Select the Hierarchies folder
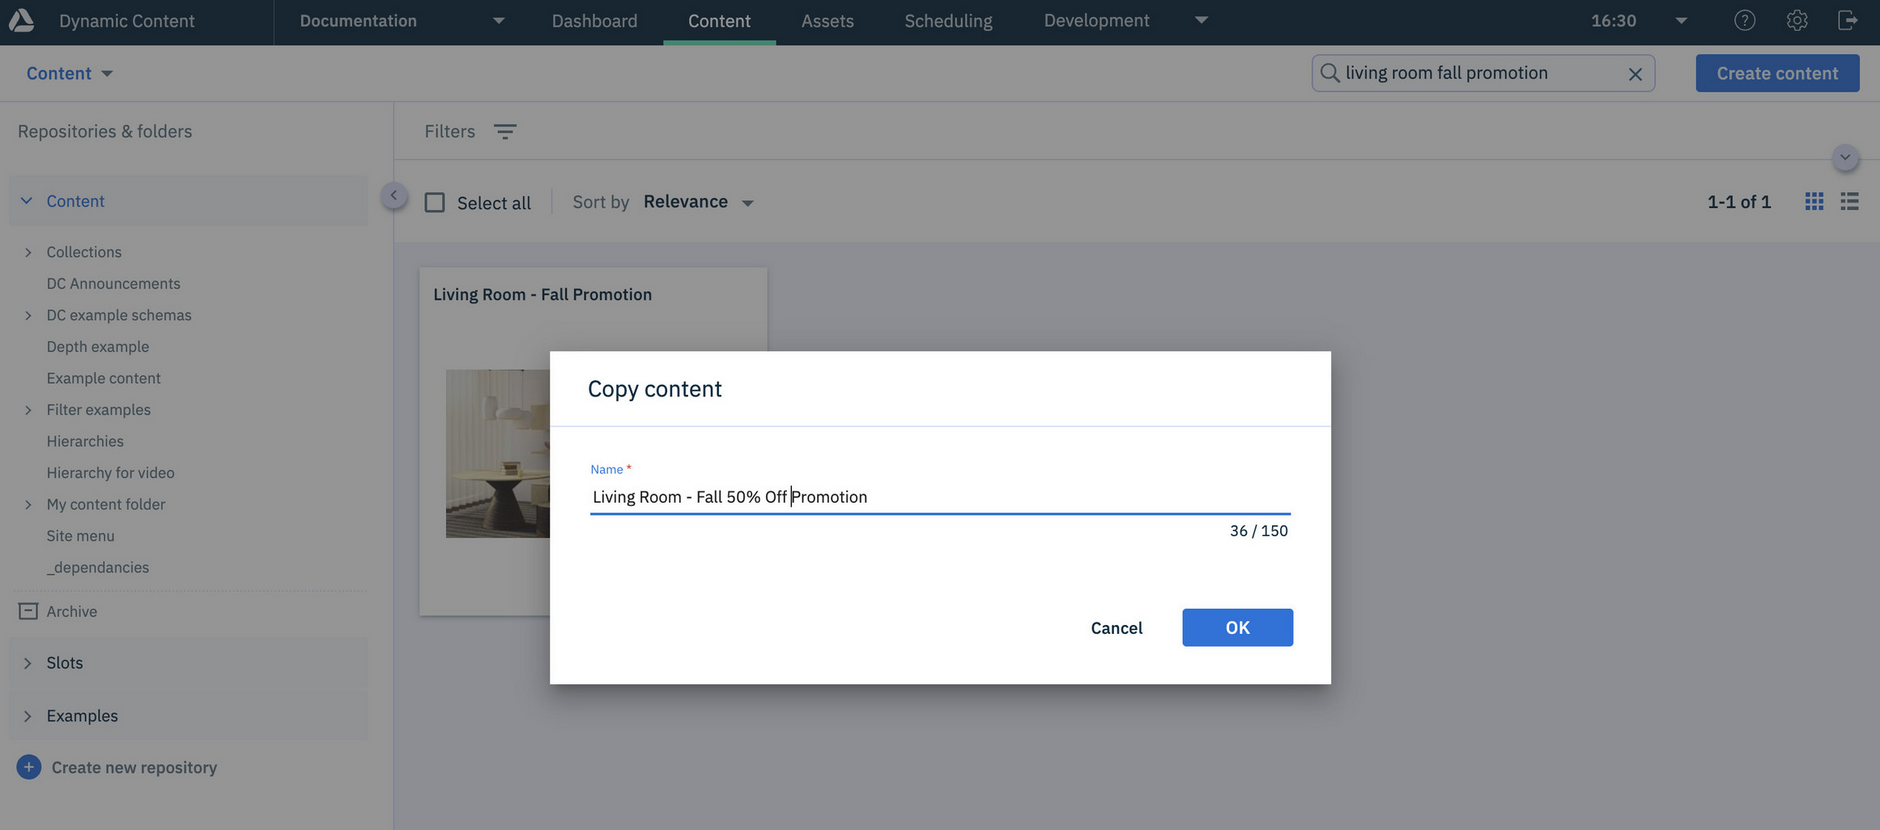This screenshot has height=830, width=1880. (85, 441)
